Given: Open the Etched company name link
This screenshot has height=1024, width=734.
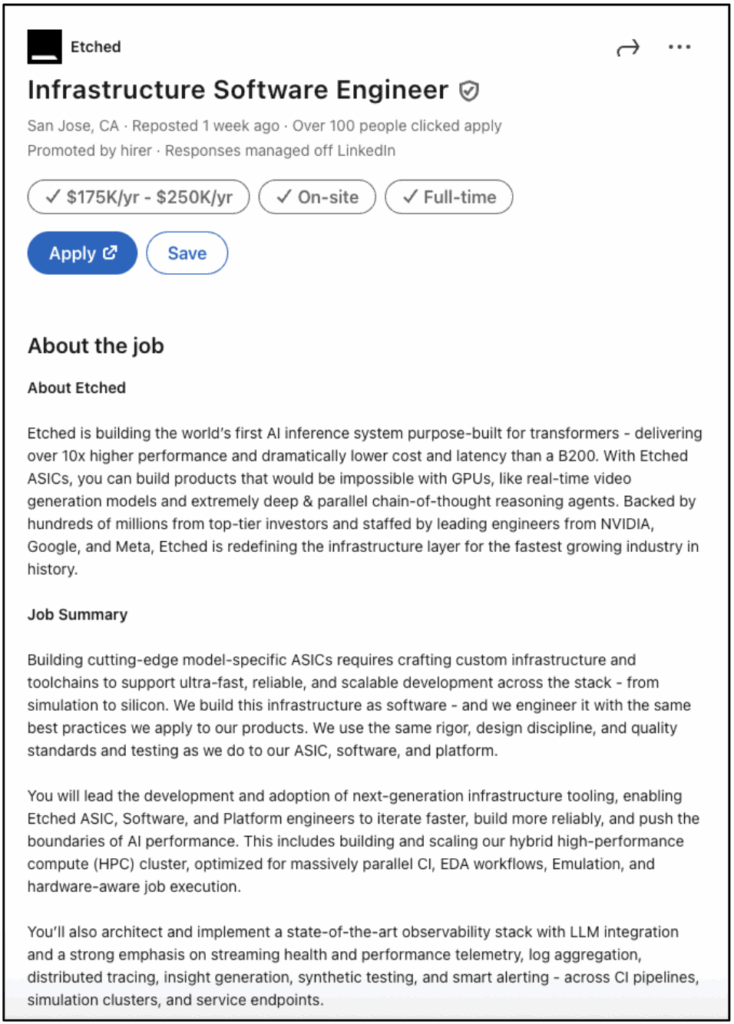Looking at the screenshot, I should (96, 47).
